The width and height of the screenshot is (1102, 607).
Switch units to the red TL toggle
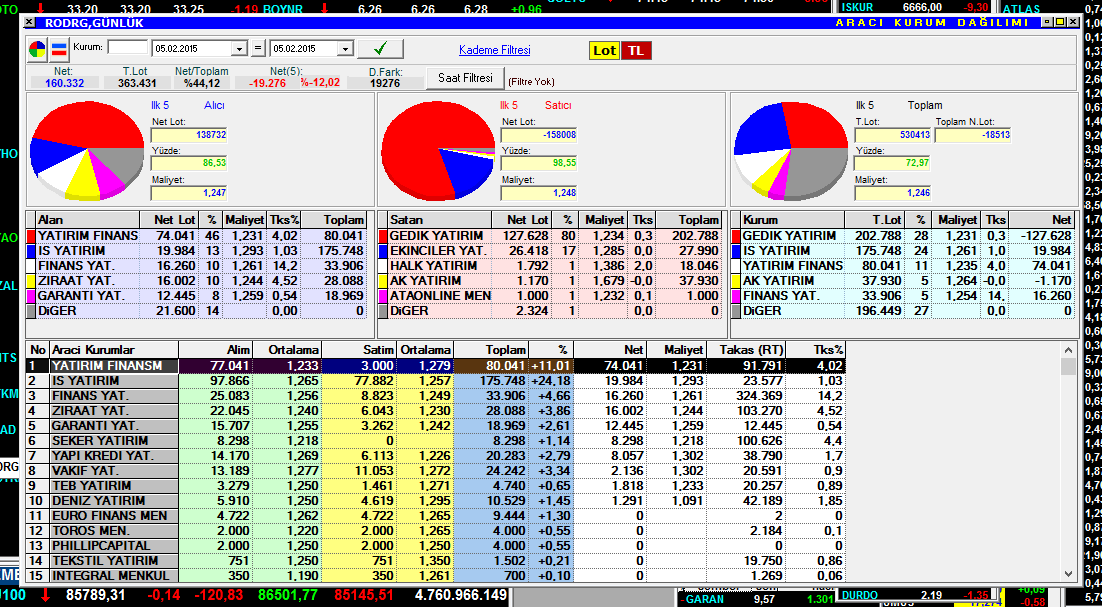(635, 50)
